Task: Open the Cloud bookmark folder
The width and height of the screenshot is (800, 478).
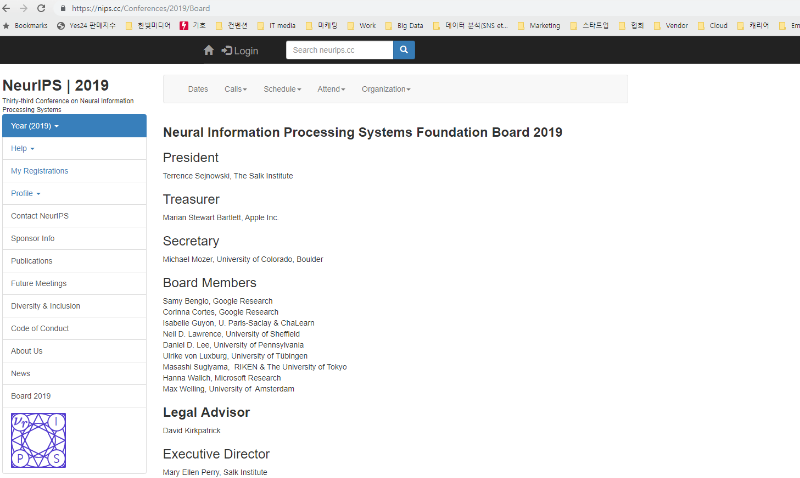Action: coord(713,26)
